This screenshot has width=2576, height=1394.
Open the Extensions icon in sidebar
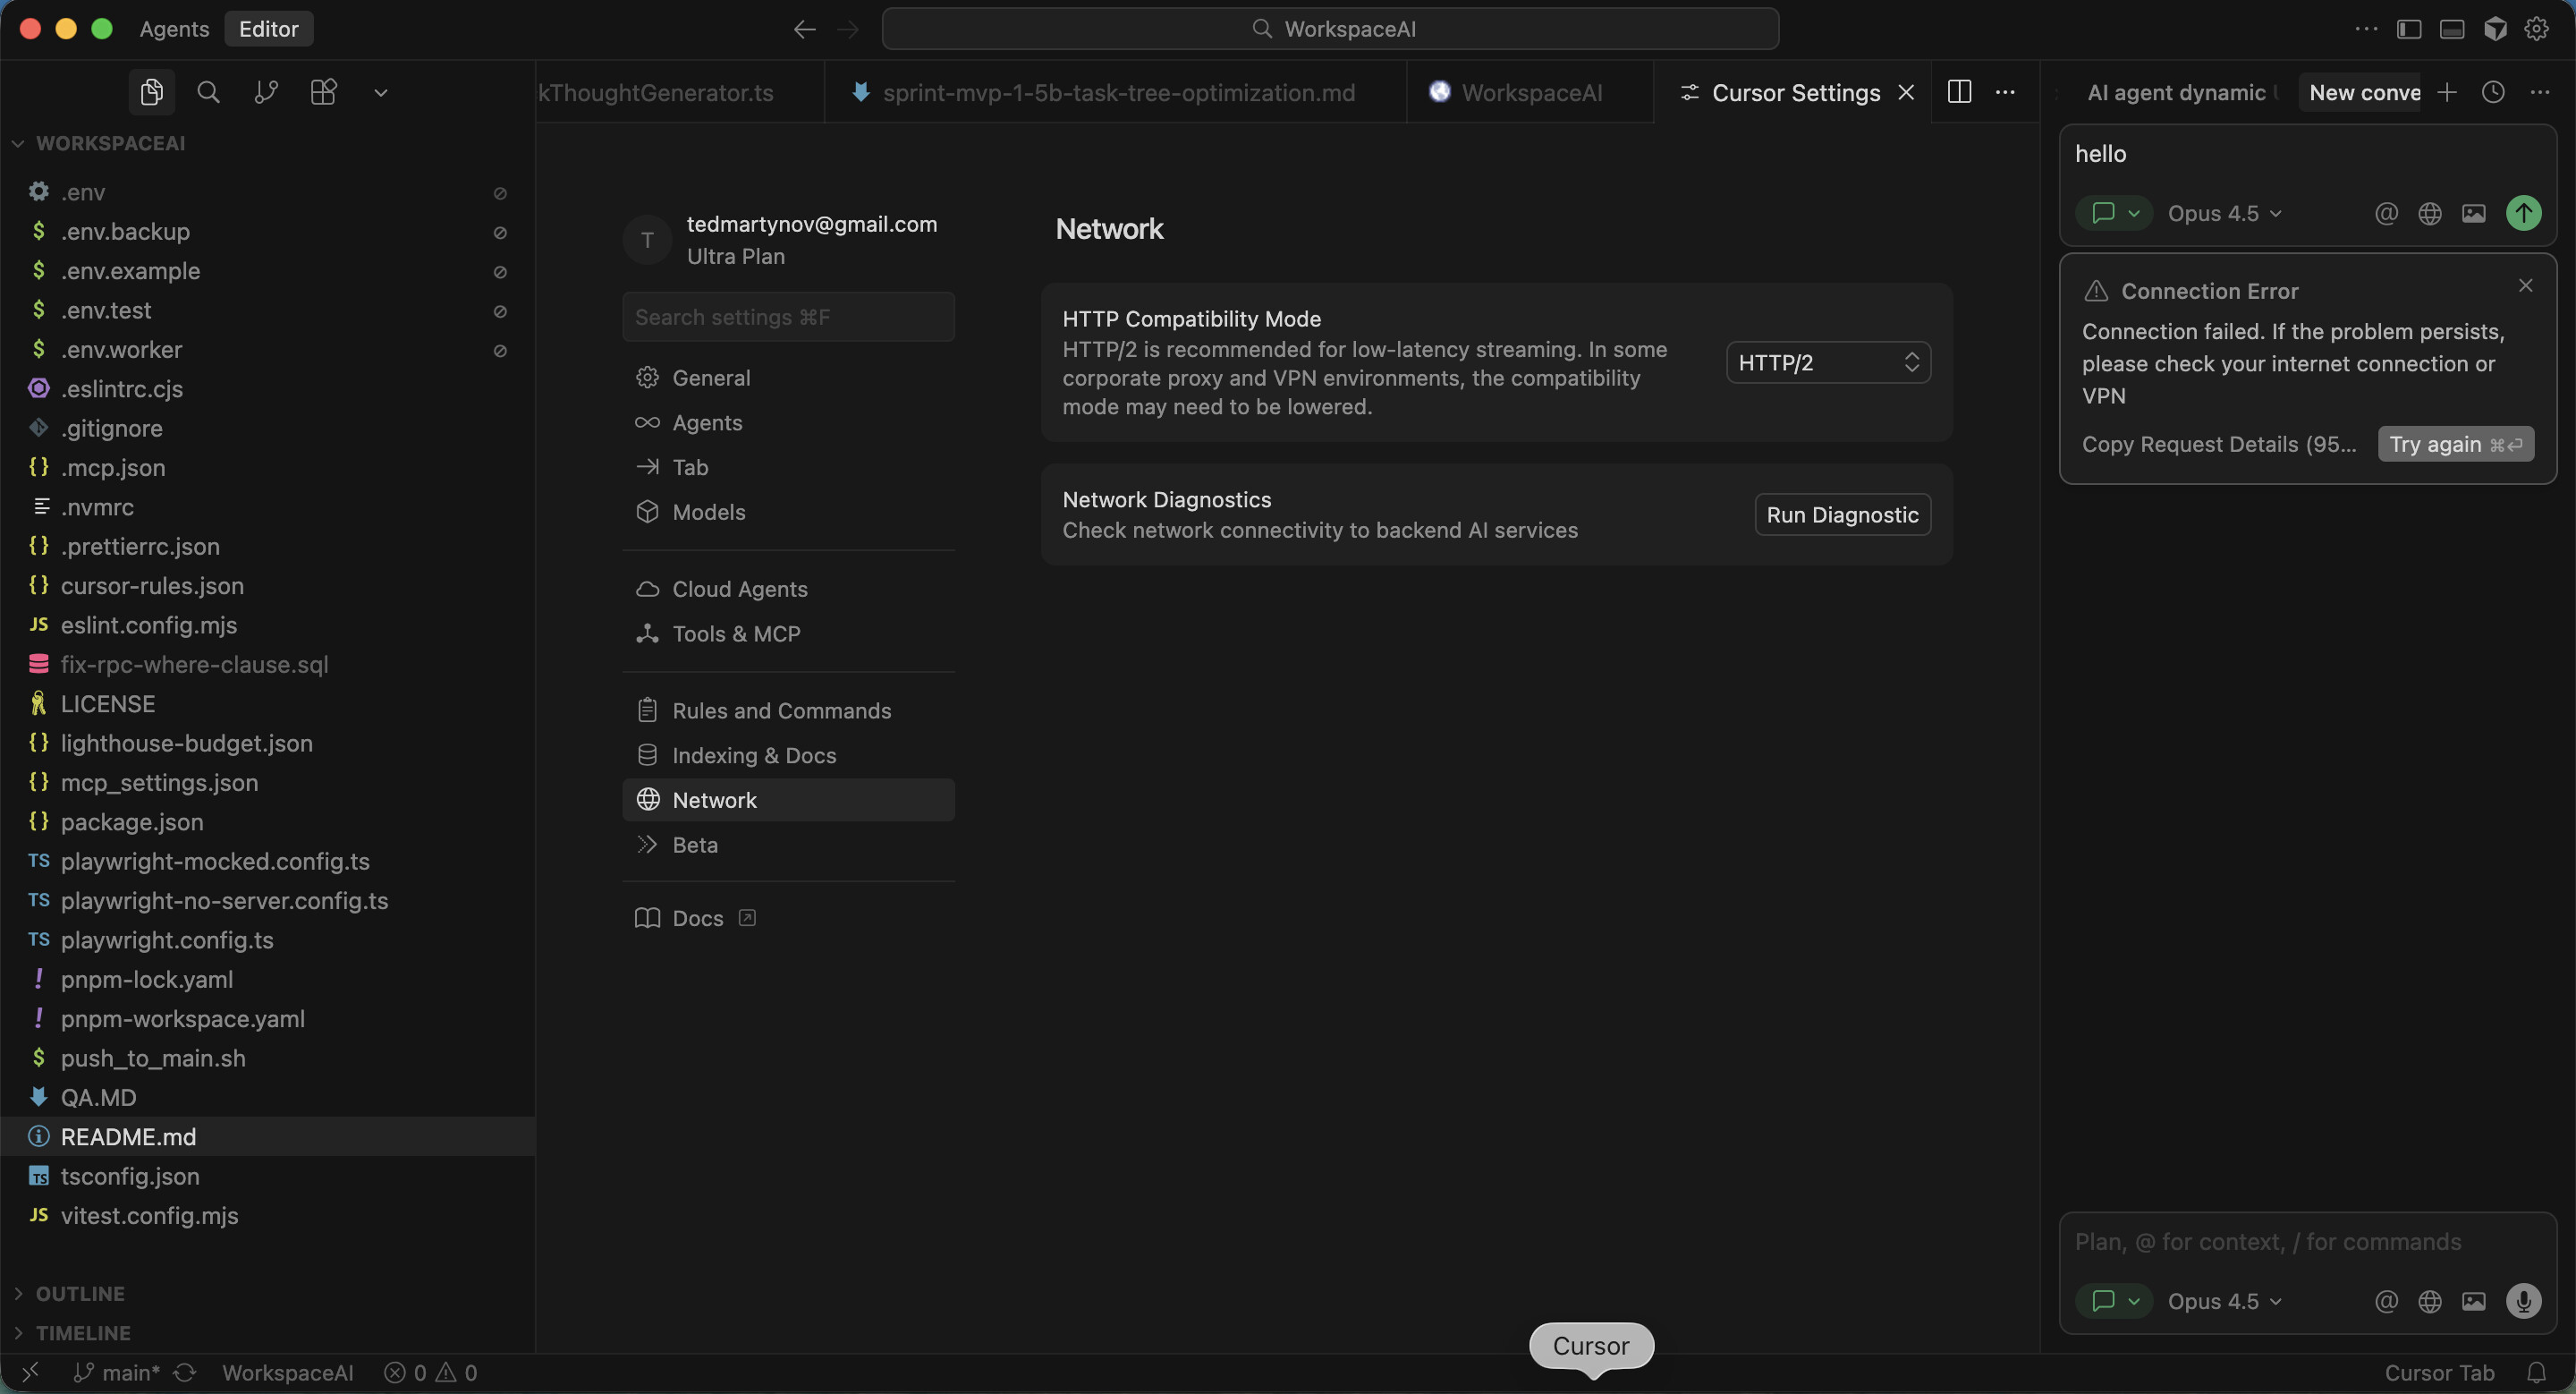coord(323,92)
